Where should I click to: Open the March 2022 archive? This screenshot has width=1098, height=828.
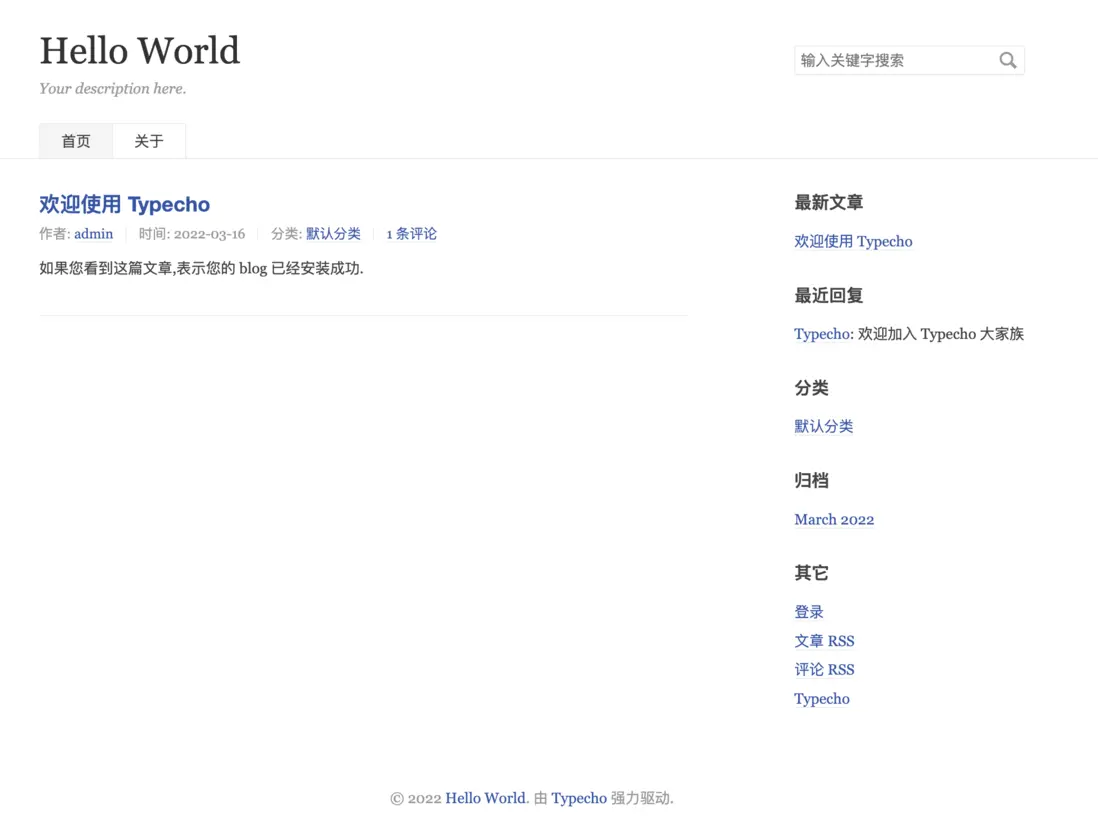click(834, 519)
